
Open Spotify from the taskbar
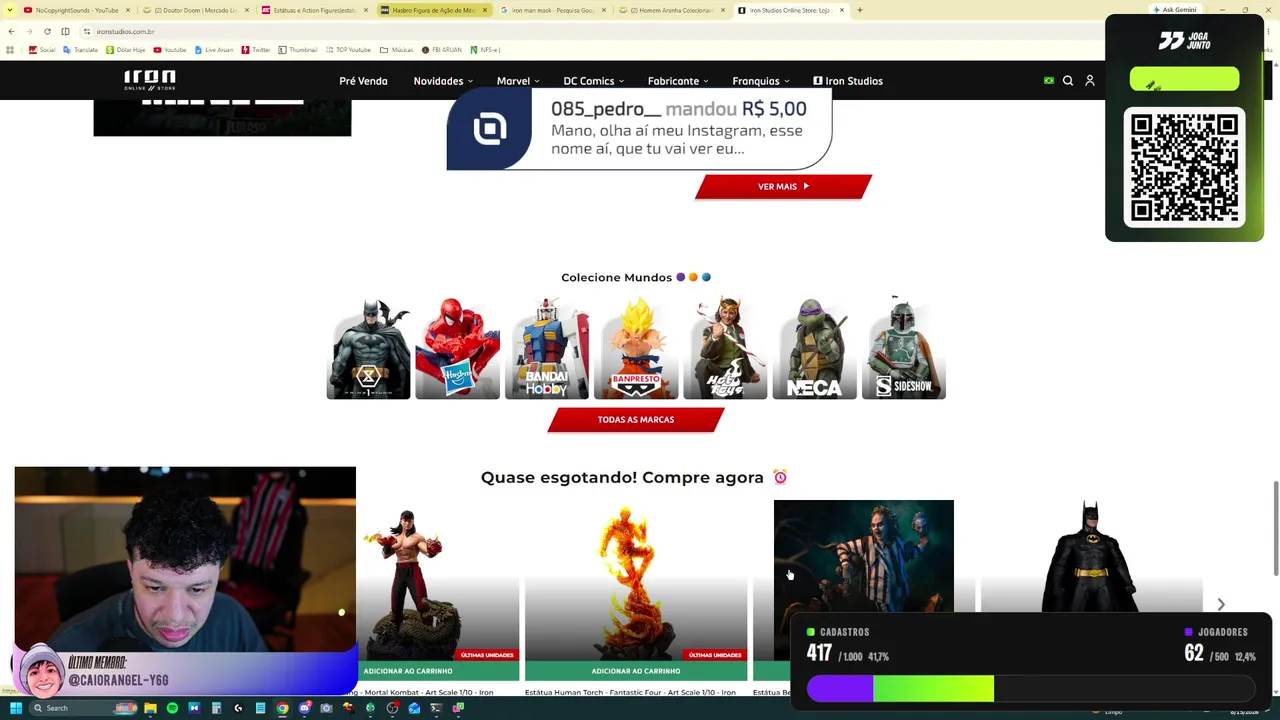[172, 708]
